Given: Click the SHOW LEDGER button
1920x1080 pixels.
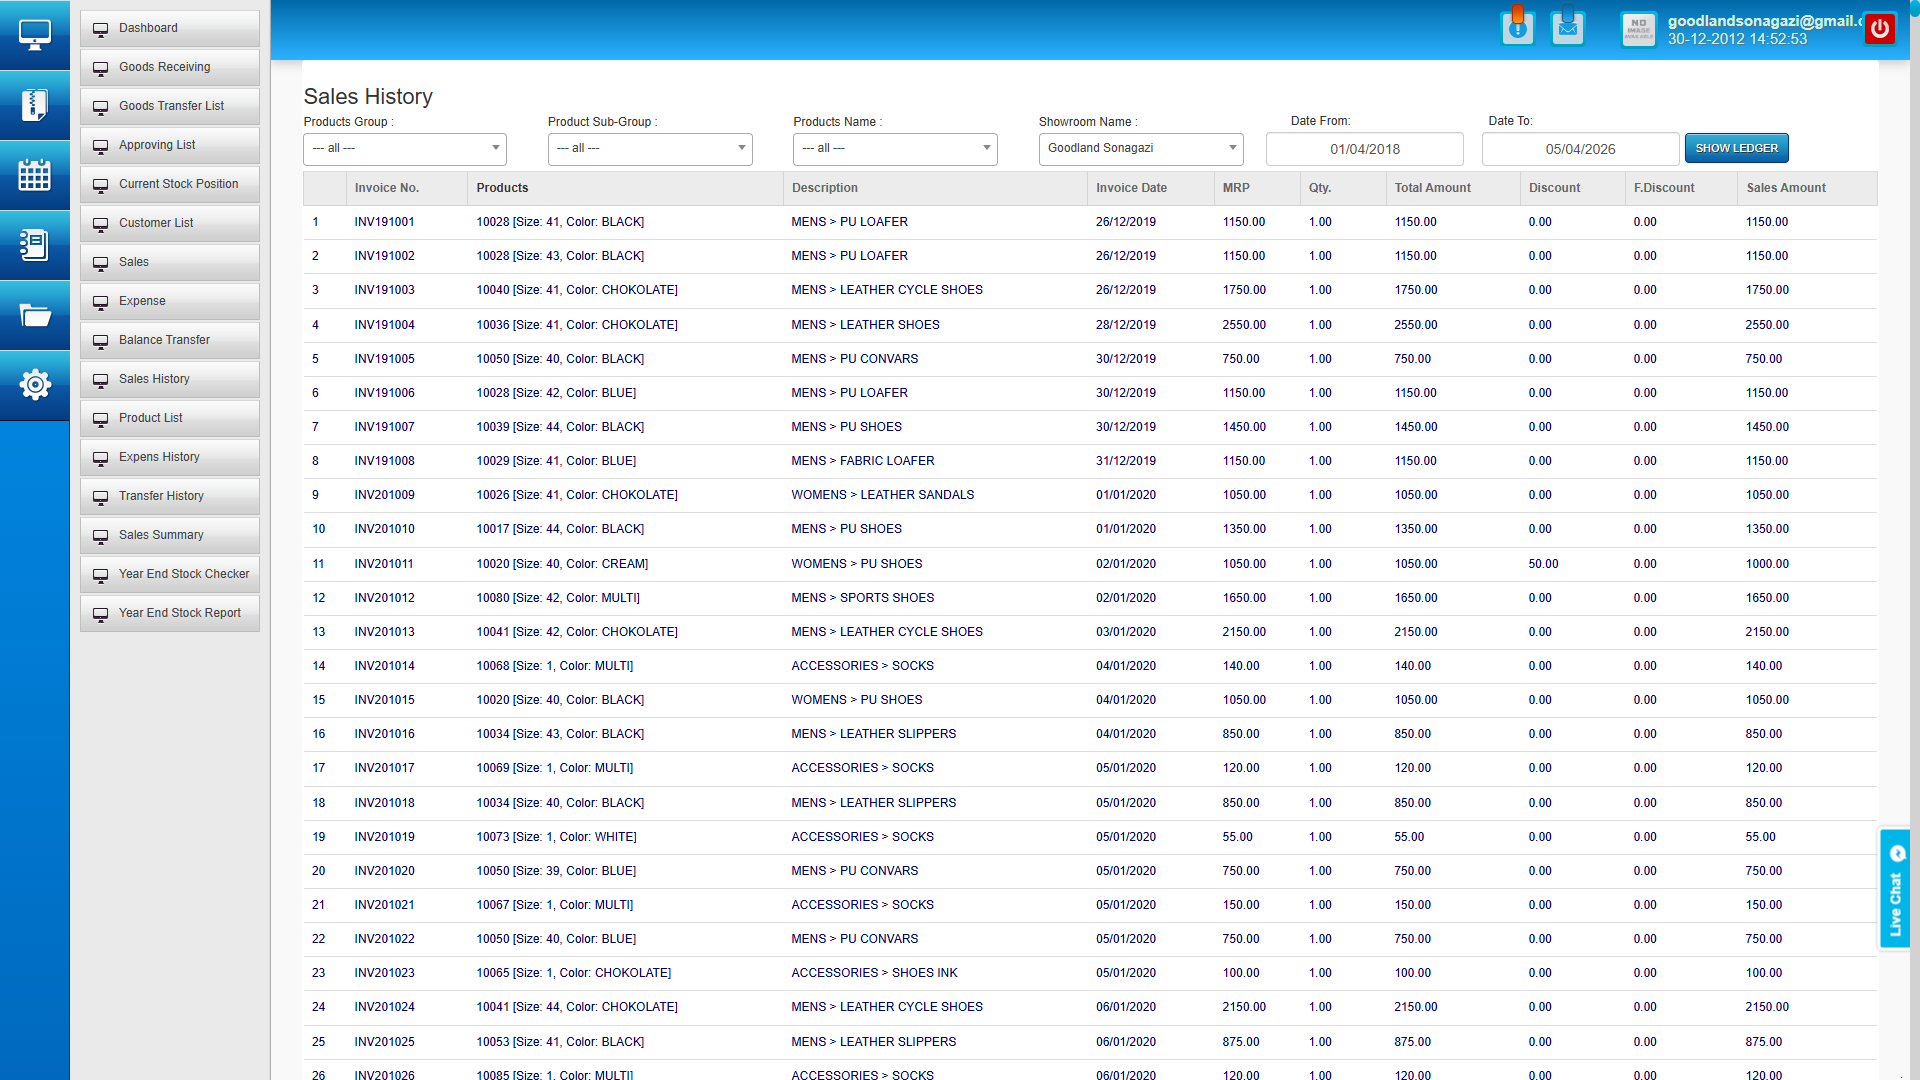Looking at the screenshot, I should [1736, 147].
